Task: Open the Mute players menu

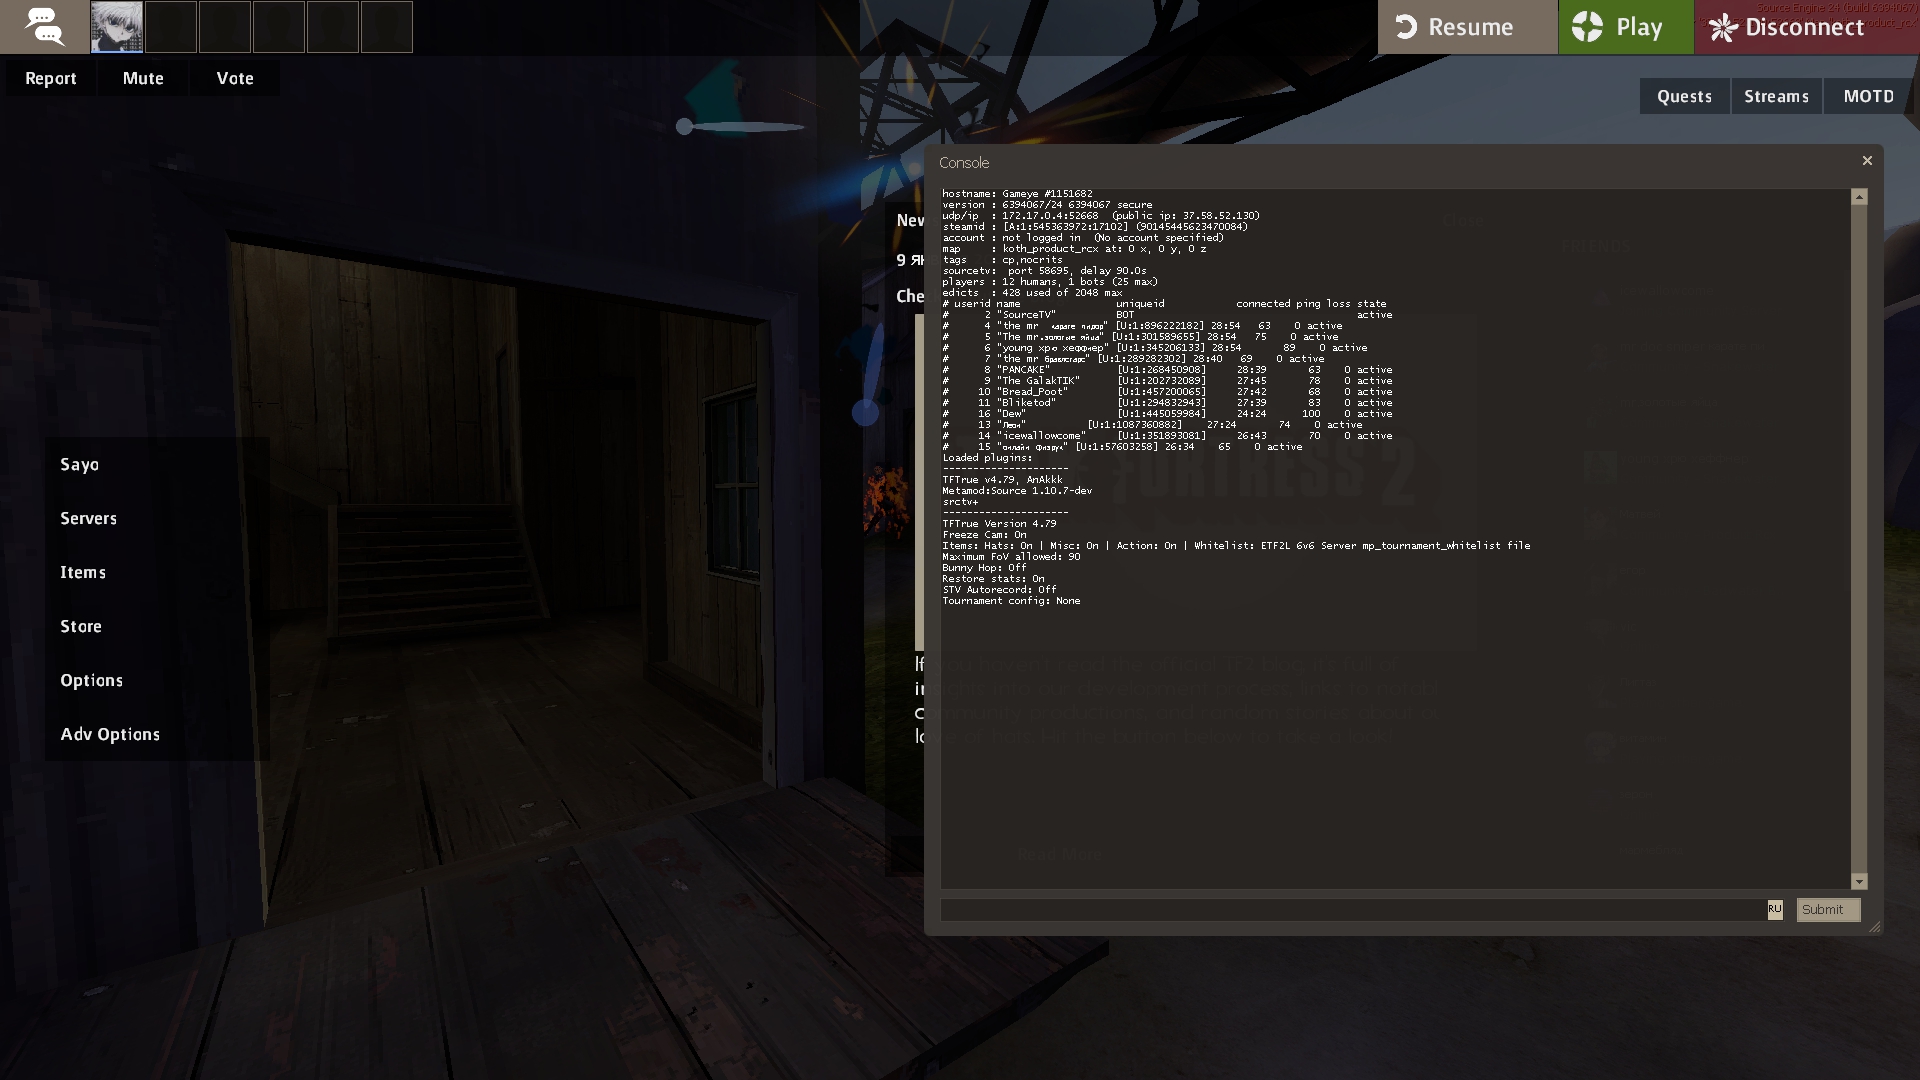Action: click(x=143, y=78)
